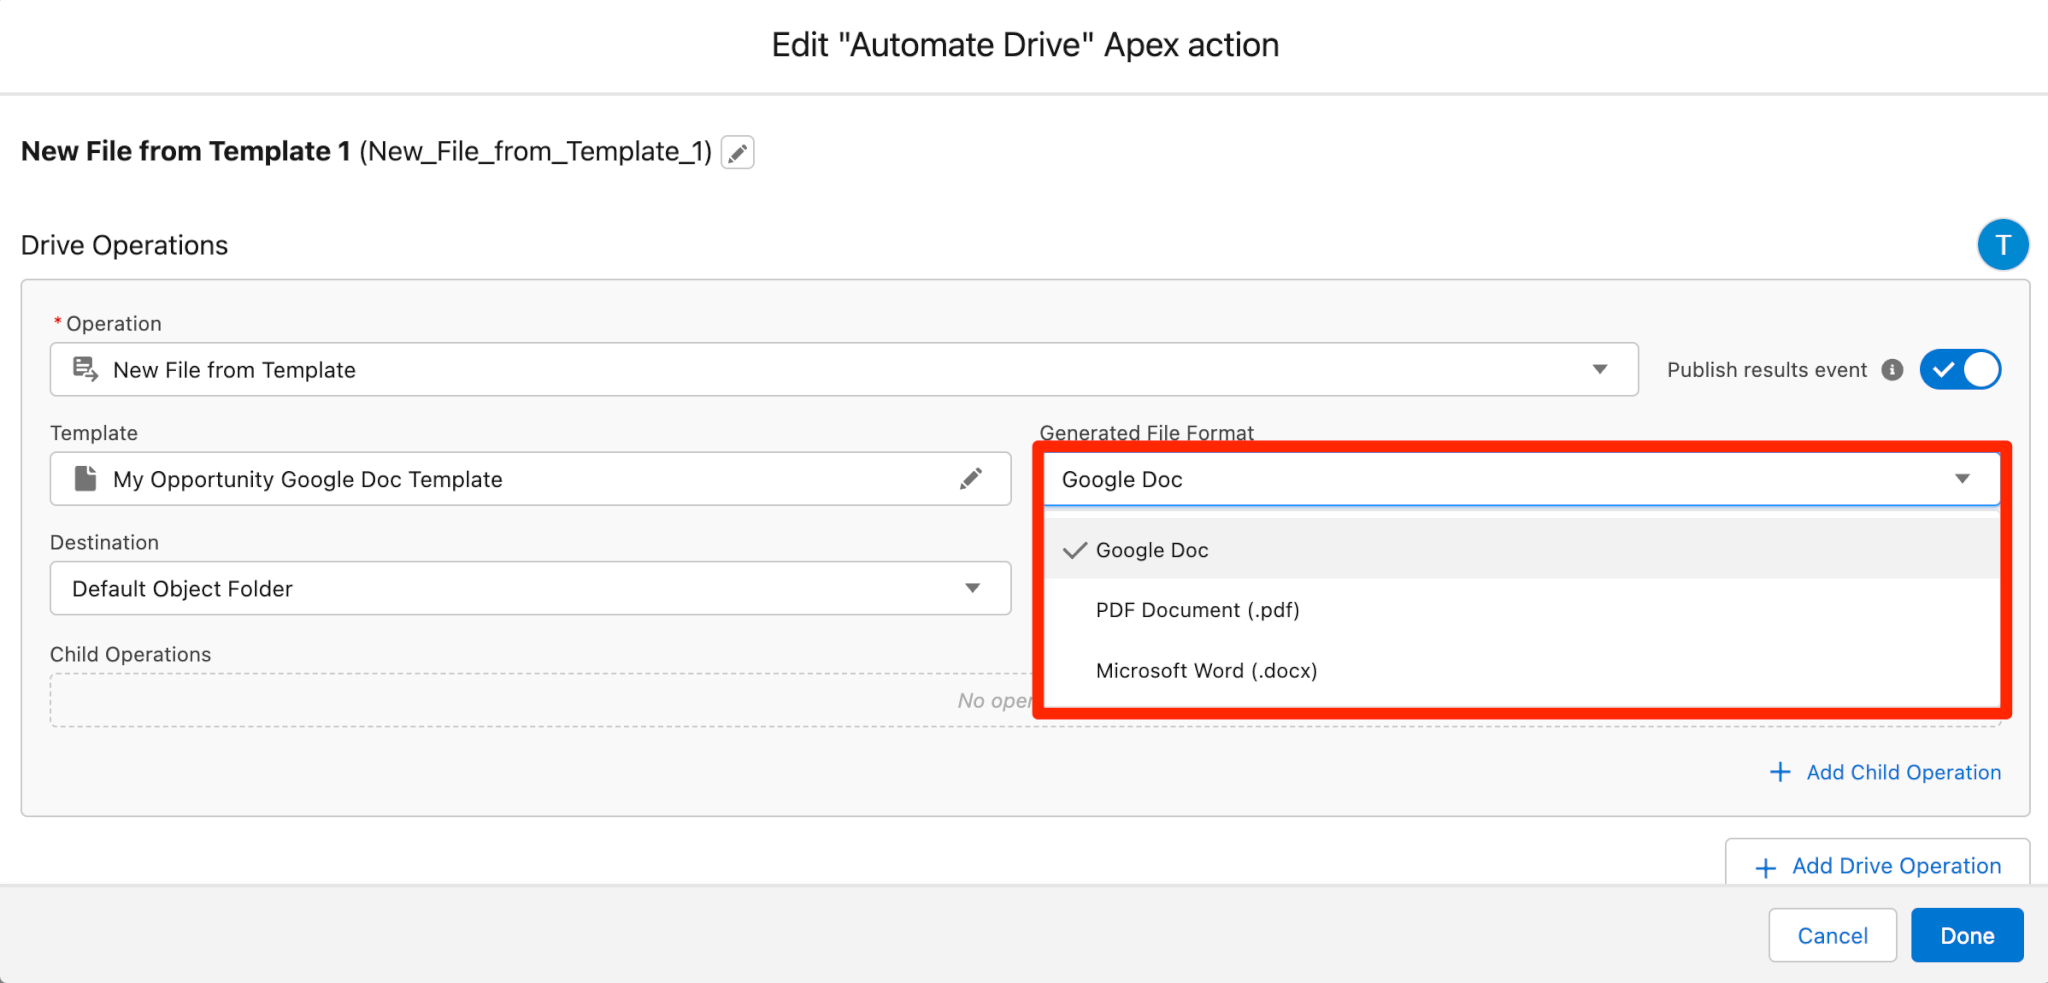
Task: Choose PDF Document (.pdf) format
Action: click(1521, 610)
